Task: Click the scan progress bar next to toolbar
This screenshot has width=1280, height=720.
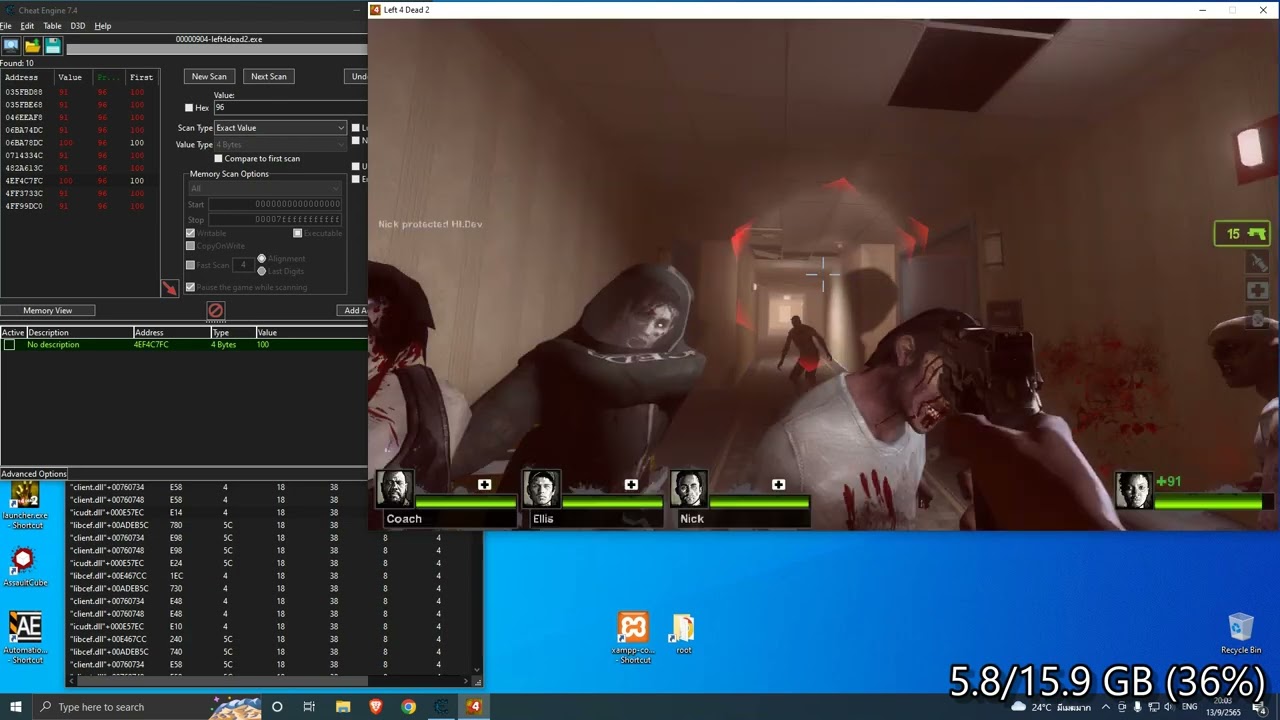Action: tap(217, 49)
